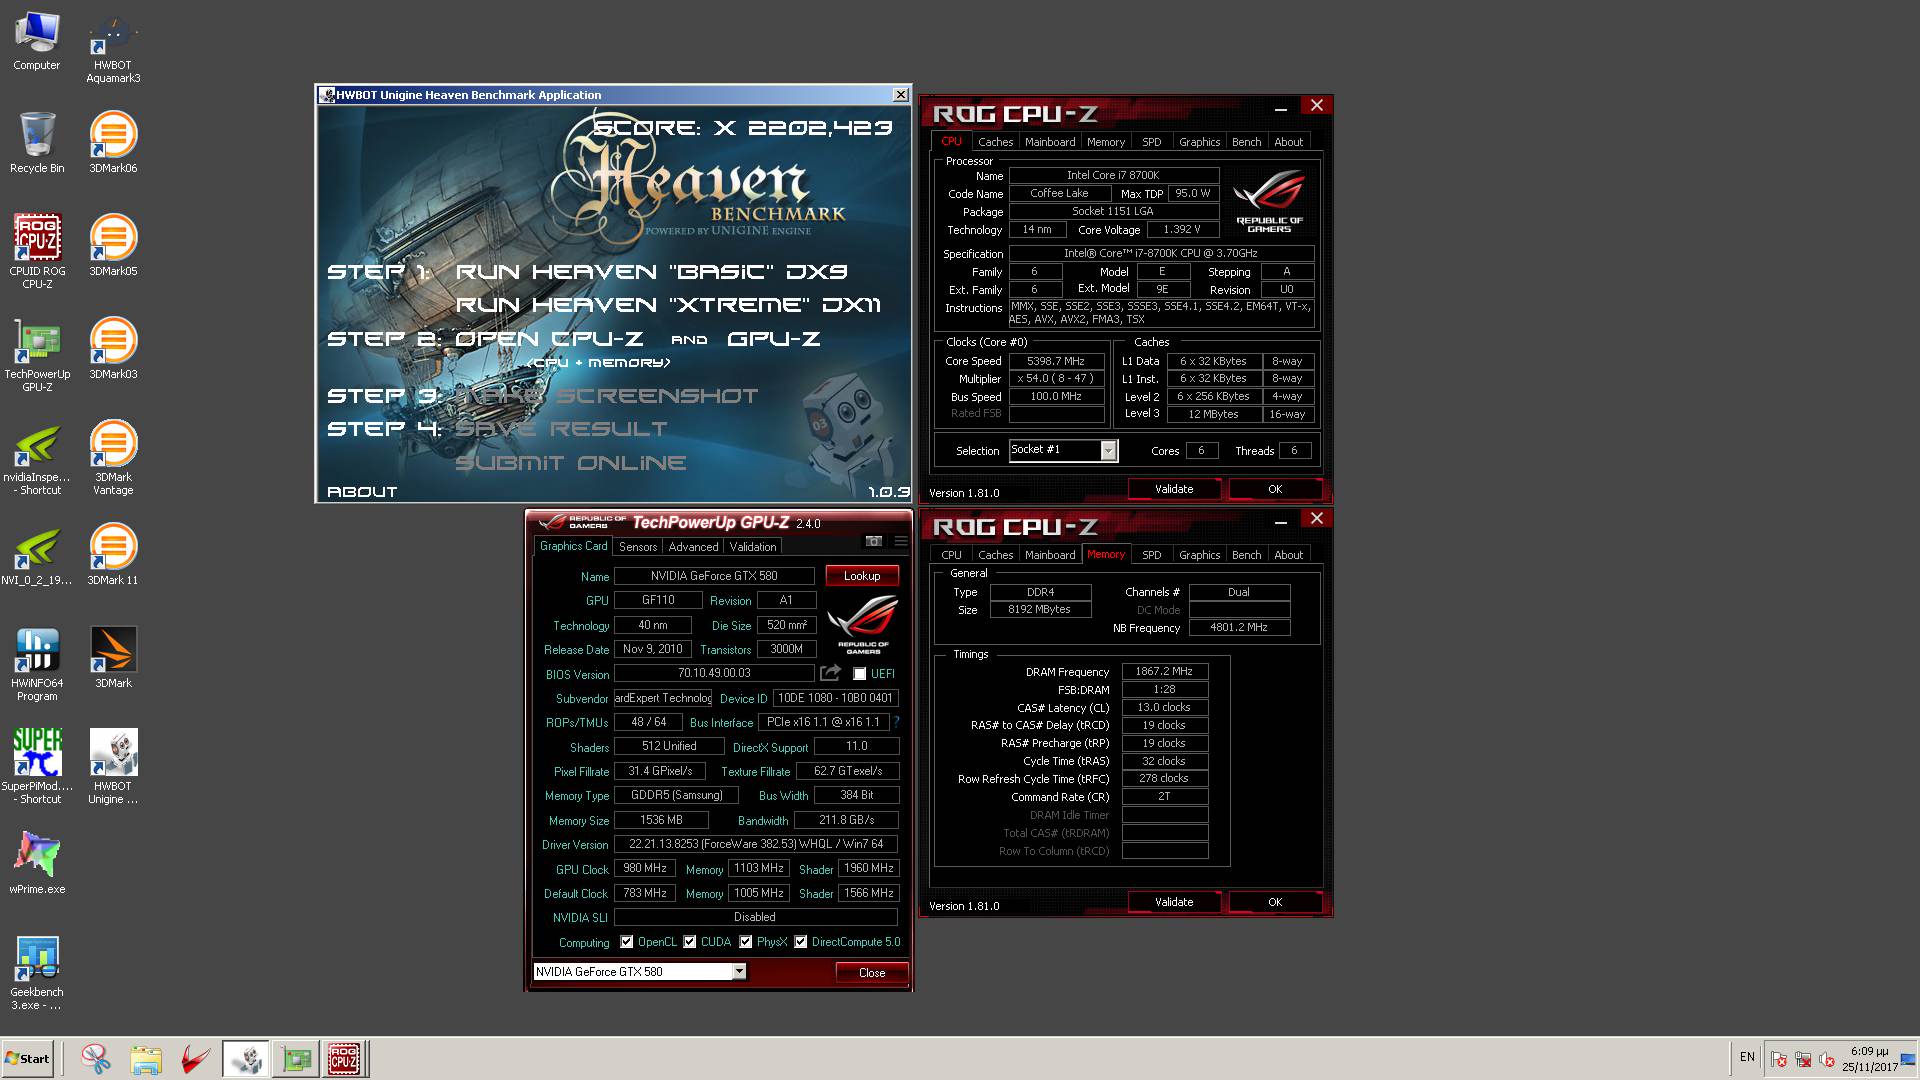
Task: Click Run Heaven "Xtreme" DX11 in HWBOT
Action: (x=668, y=305)
